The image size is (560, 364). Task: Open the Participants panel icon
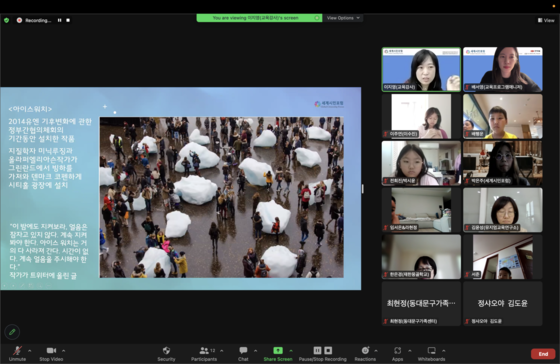204,350
